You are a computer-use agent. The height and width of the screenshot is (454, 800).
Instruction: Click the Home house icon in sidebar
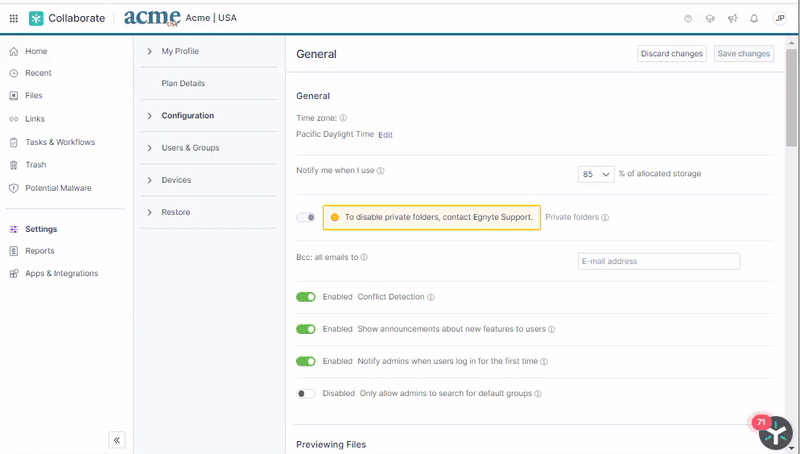14,52
